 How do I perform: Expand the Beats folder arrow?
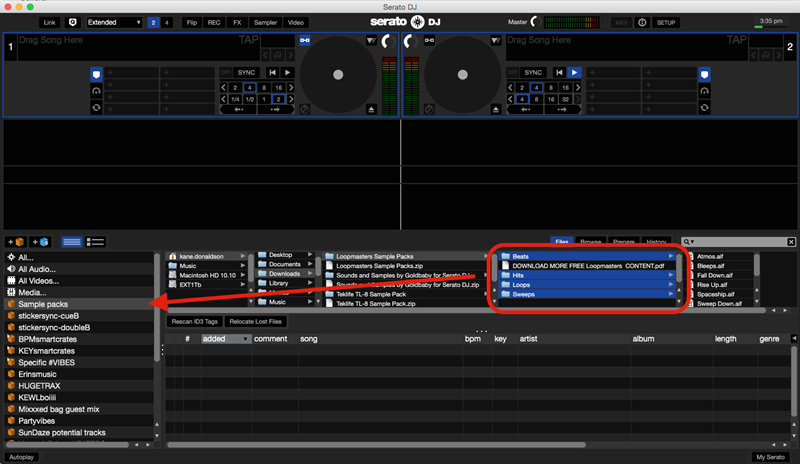[x=671, y=256]
